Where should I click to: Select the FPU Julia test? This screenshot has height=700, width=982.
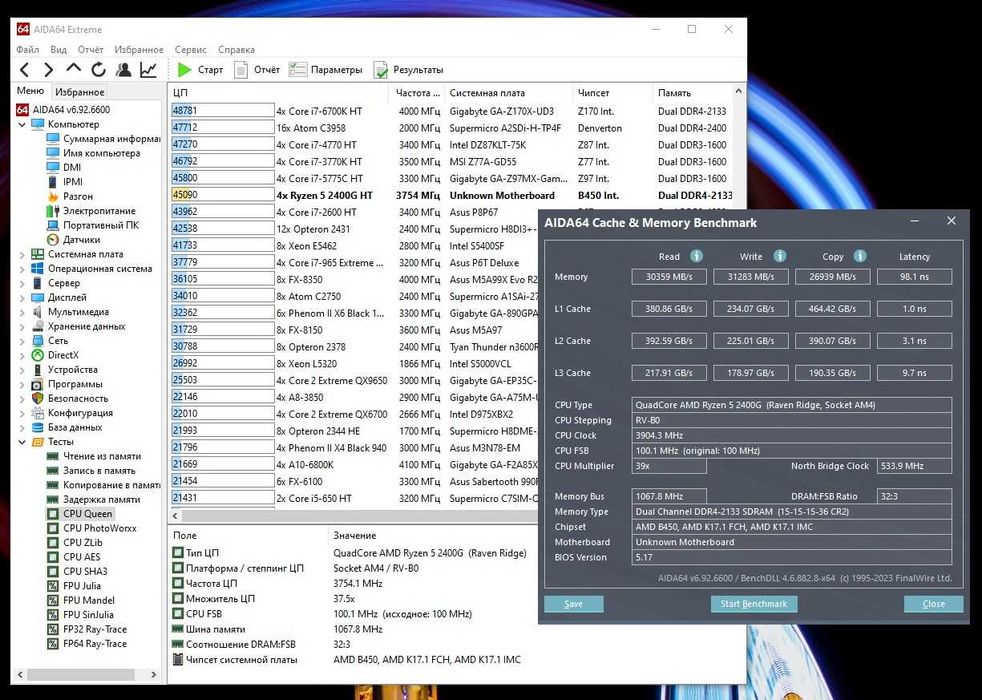[74, 585]
